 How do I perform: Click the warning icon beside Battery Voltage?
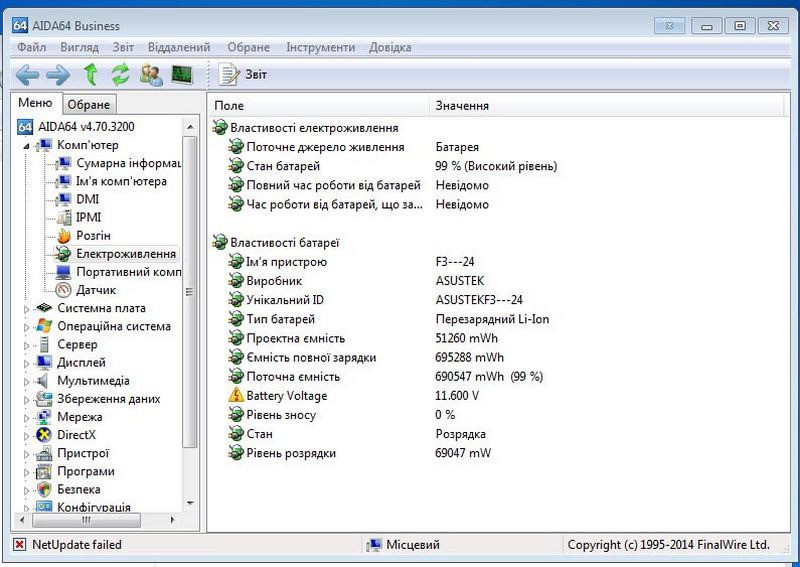236,395
